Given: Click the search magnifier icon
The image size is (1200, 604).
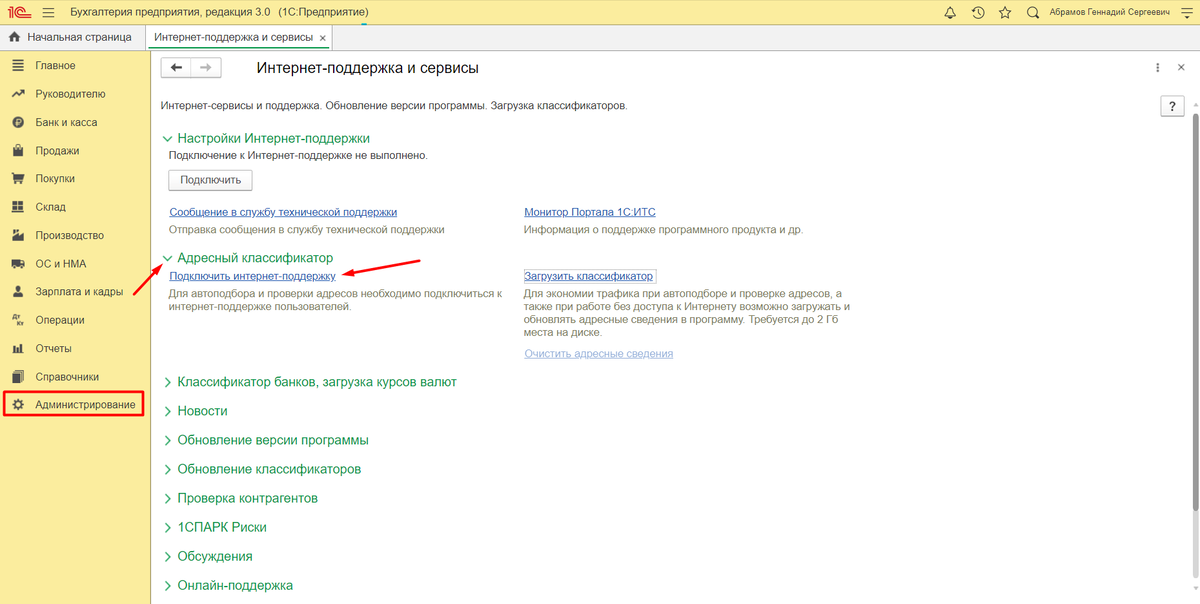Looking at the screenshot, I should tap(1032, 13).
